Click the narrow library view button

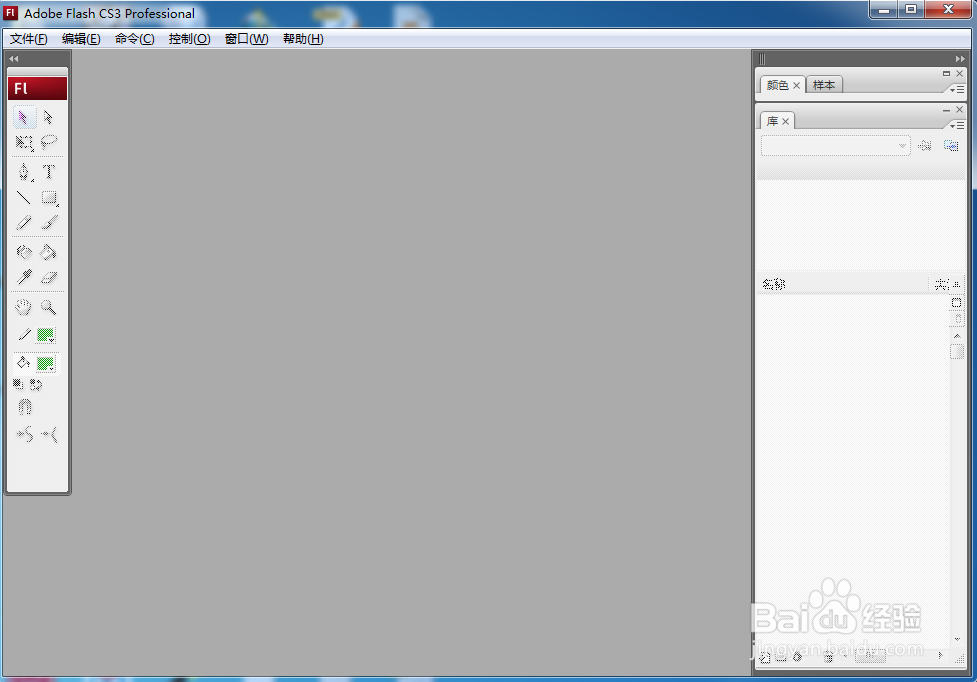(958, 319)
